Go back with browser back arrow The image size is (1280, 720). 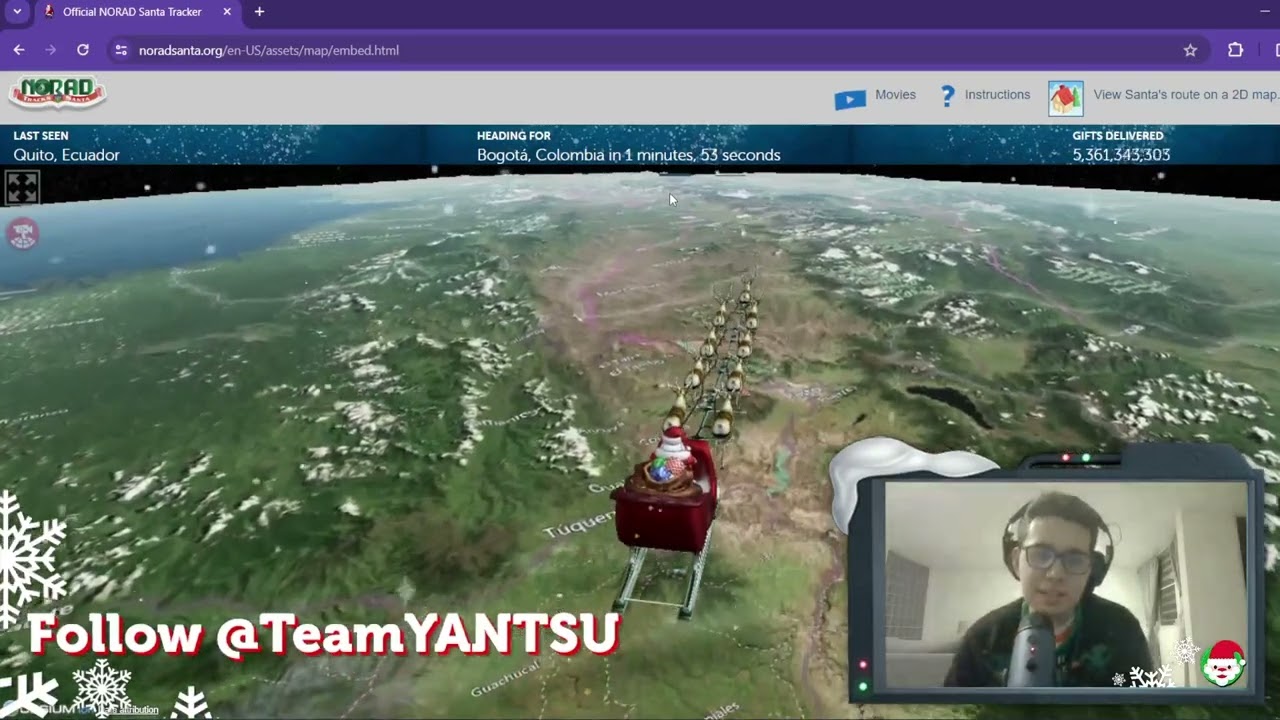(x=19, y=50)
